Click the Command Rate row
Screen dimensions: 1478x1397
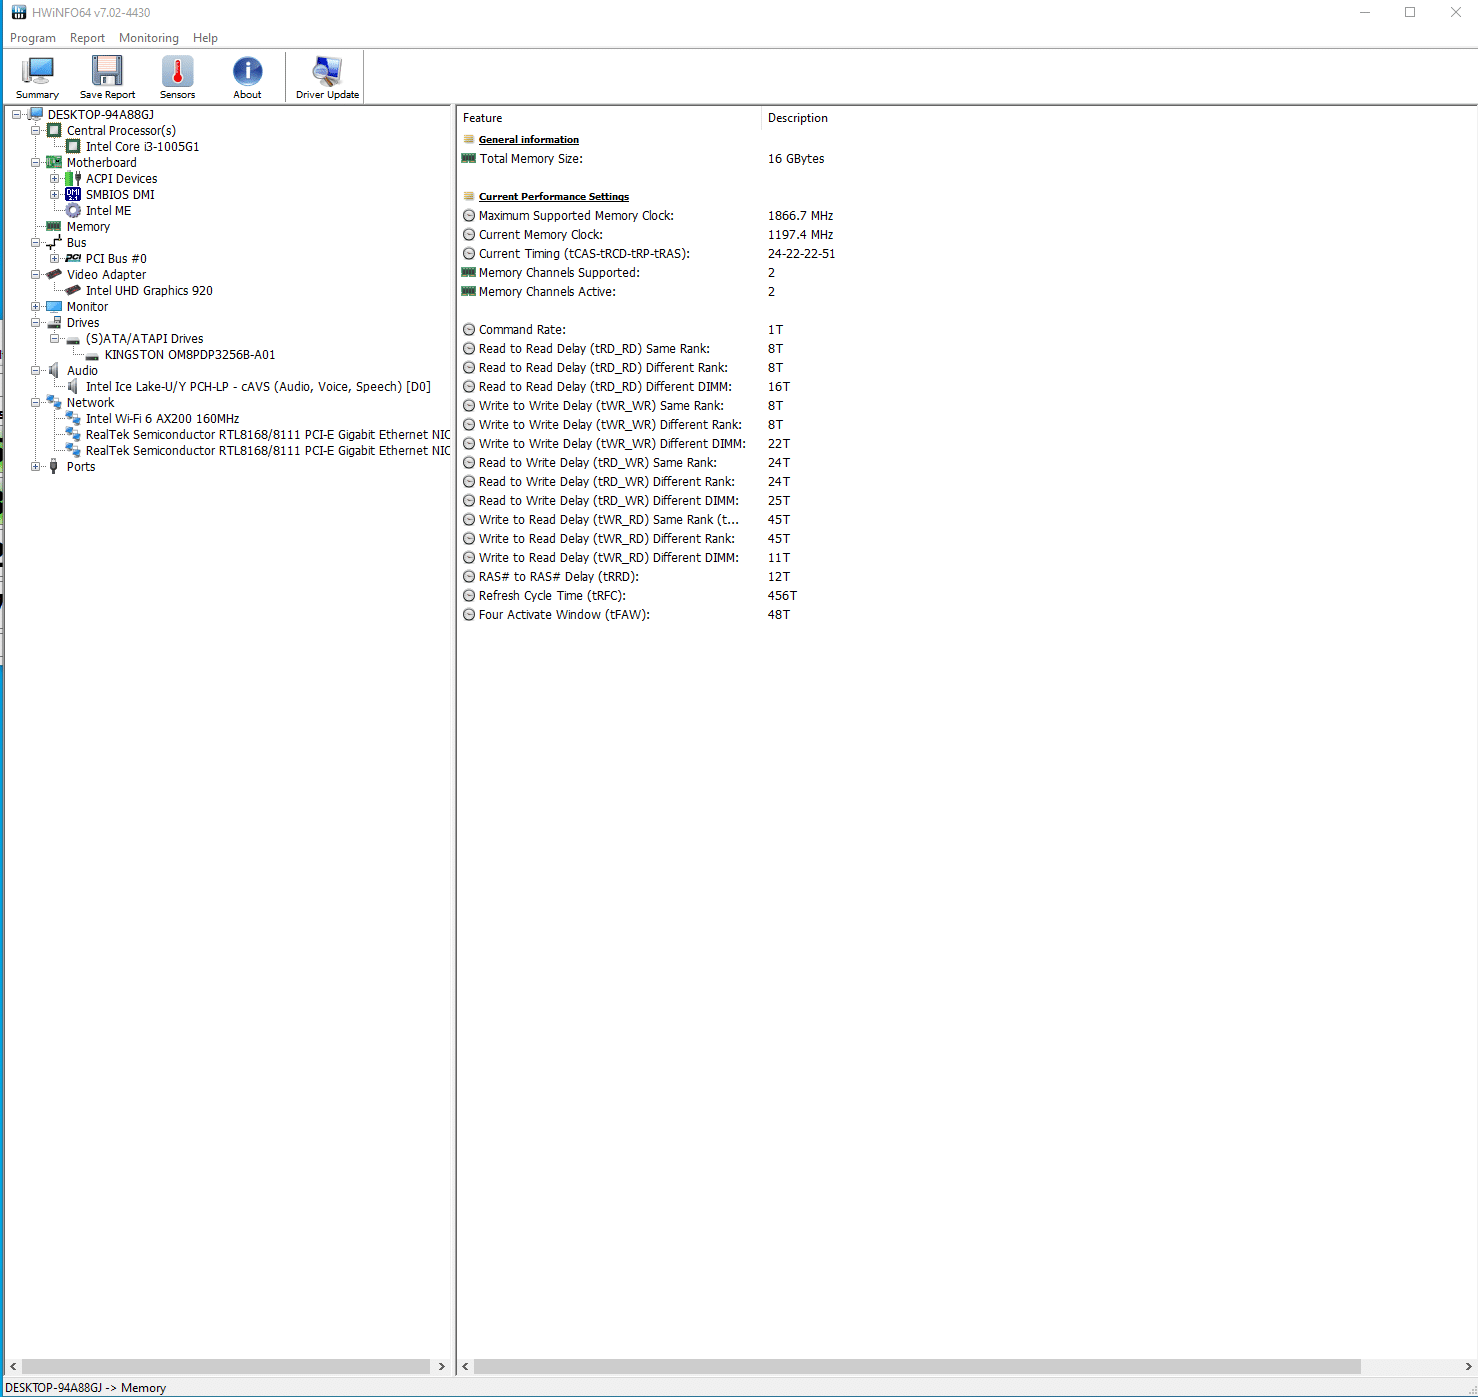click(x=967, y=329)
